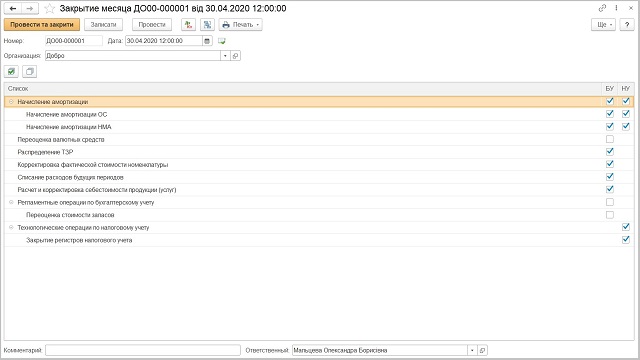Collapse the Начисление амортизации tree group
640x360 pixels.
11,102
